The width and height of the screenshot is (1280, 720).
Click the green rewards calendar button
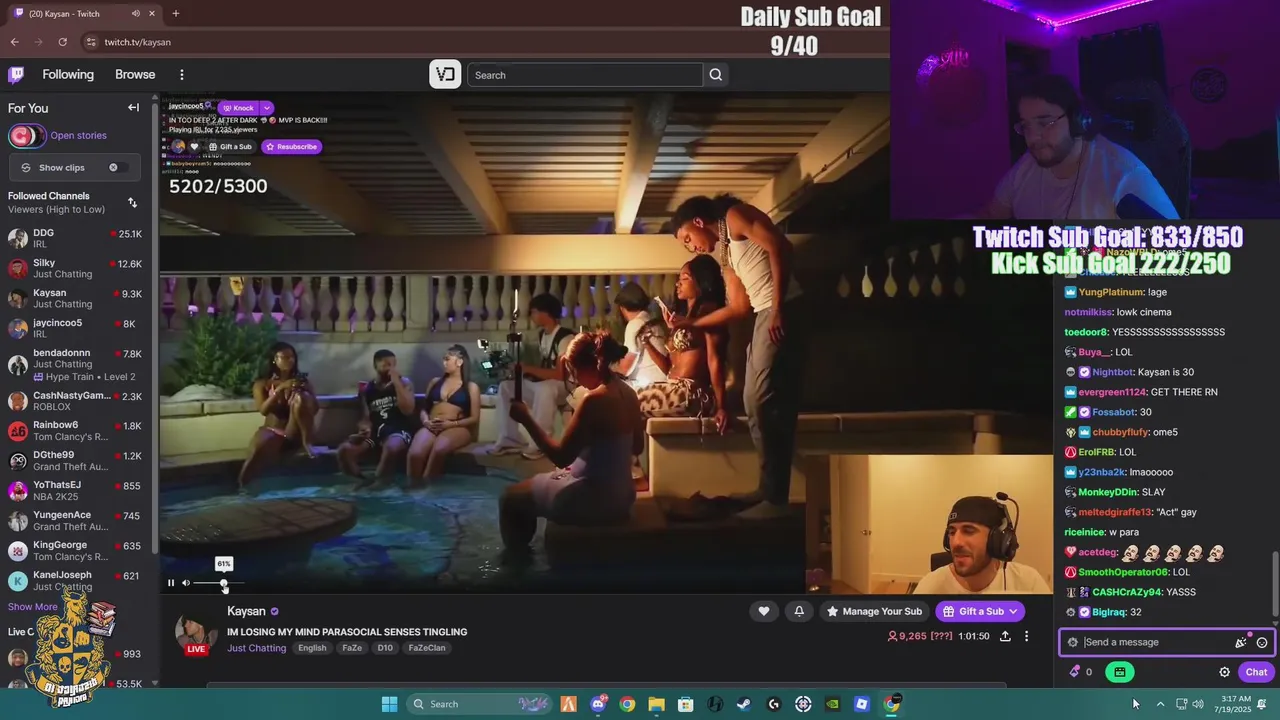pos(1120,672)
